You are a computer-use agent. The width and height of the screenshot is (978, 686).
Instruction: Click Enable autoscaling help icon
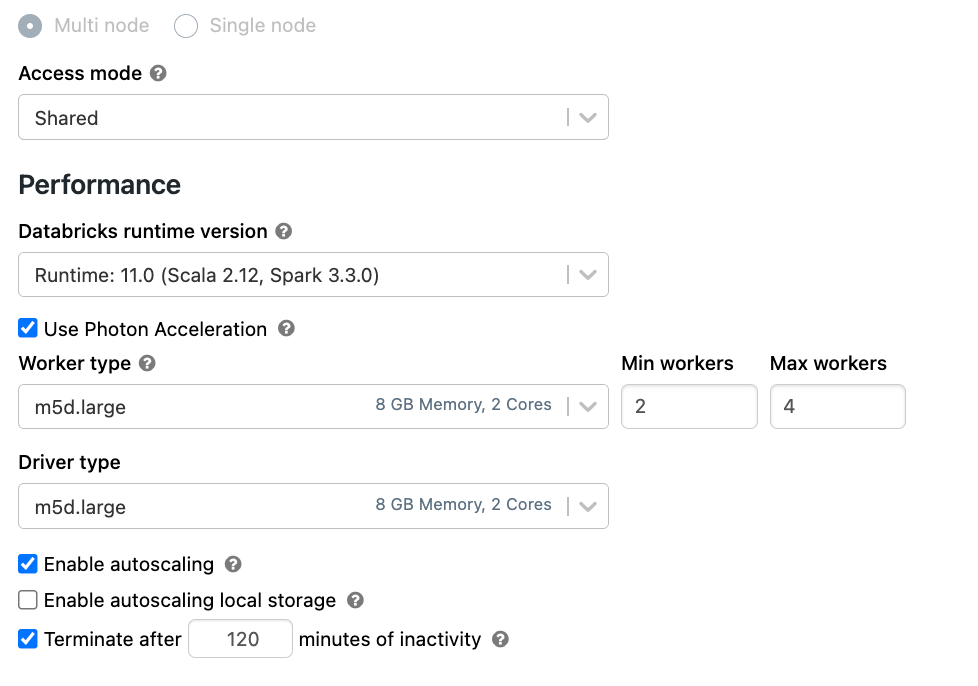(x=233, y=564)
